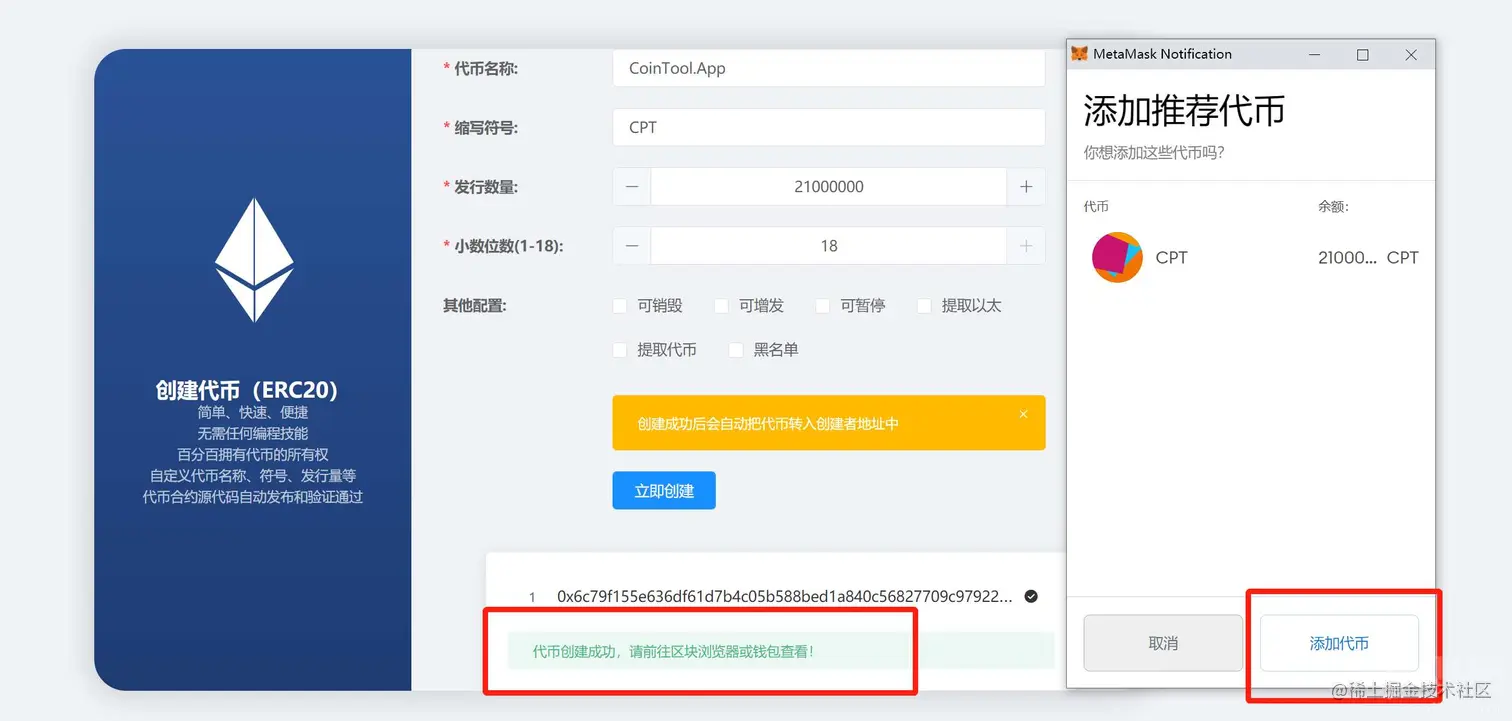Image resolution: width=1512 pixels, height=721 pixels.
Task: Enable the 可销毁 checkbox
Action: coord(620,306)
